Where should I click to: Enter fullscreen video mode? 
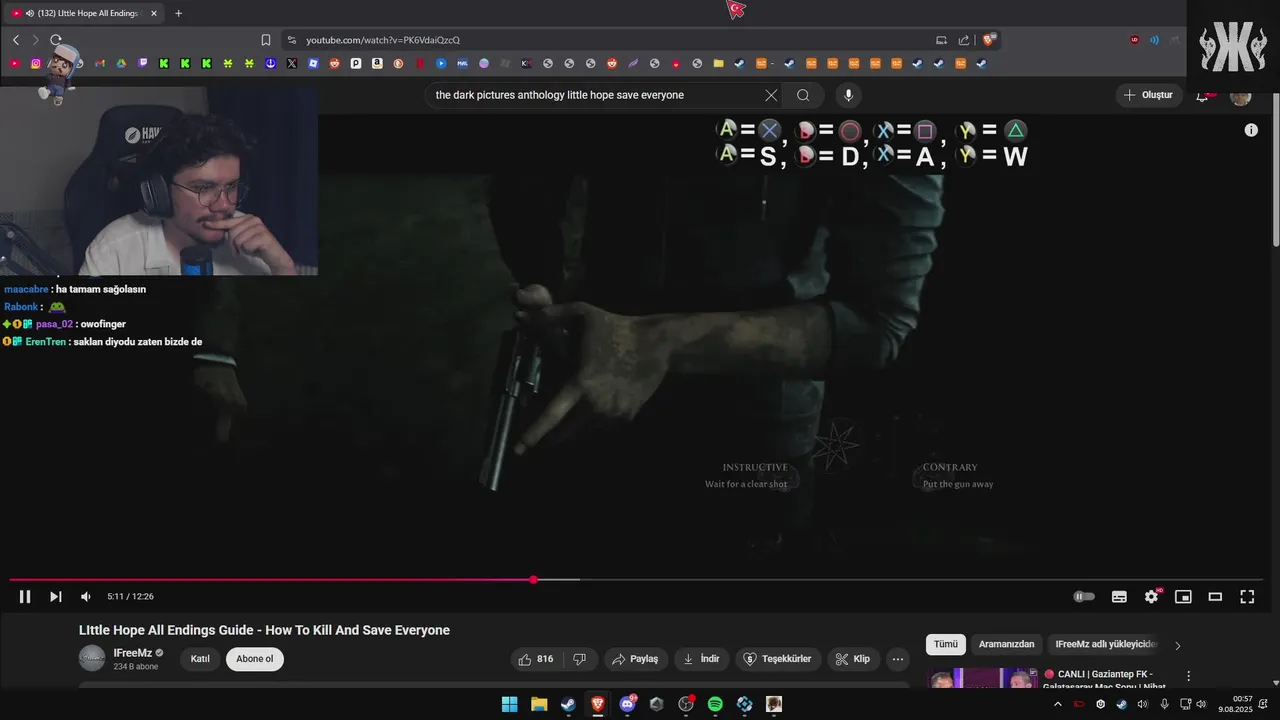point(1247,597)
